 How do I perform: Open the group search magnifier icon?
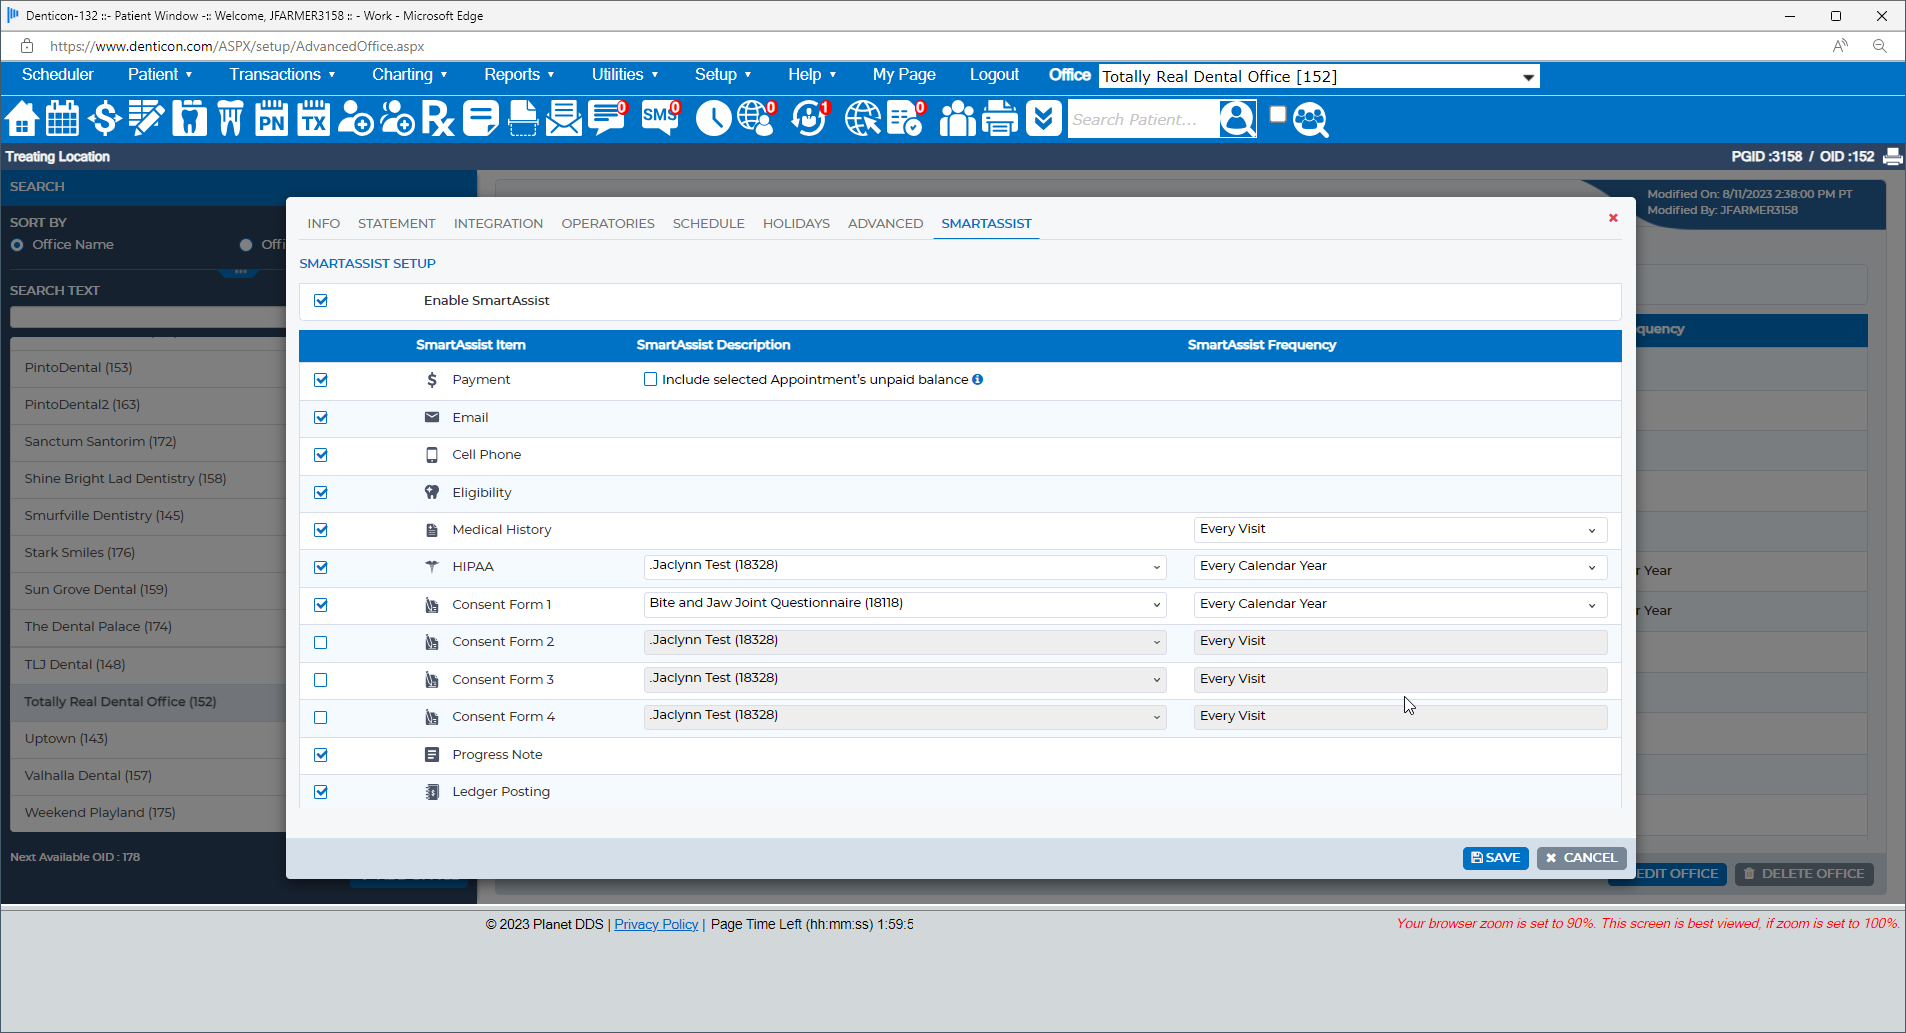tap(1311, 119)
